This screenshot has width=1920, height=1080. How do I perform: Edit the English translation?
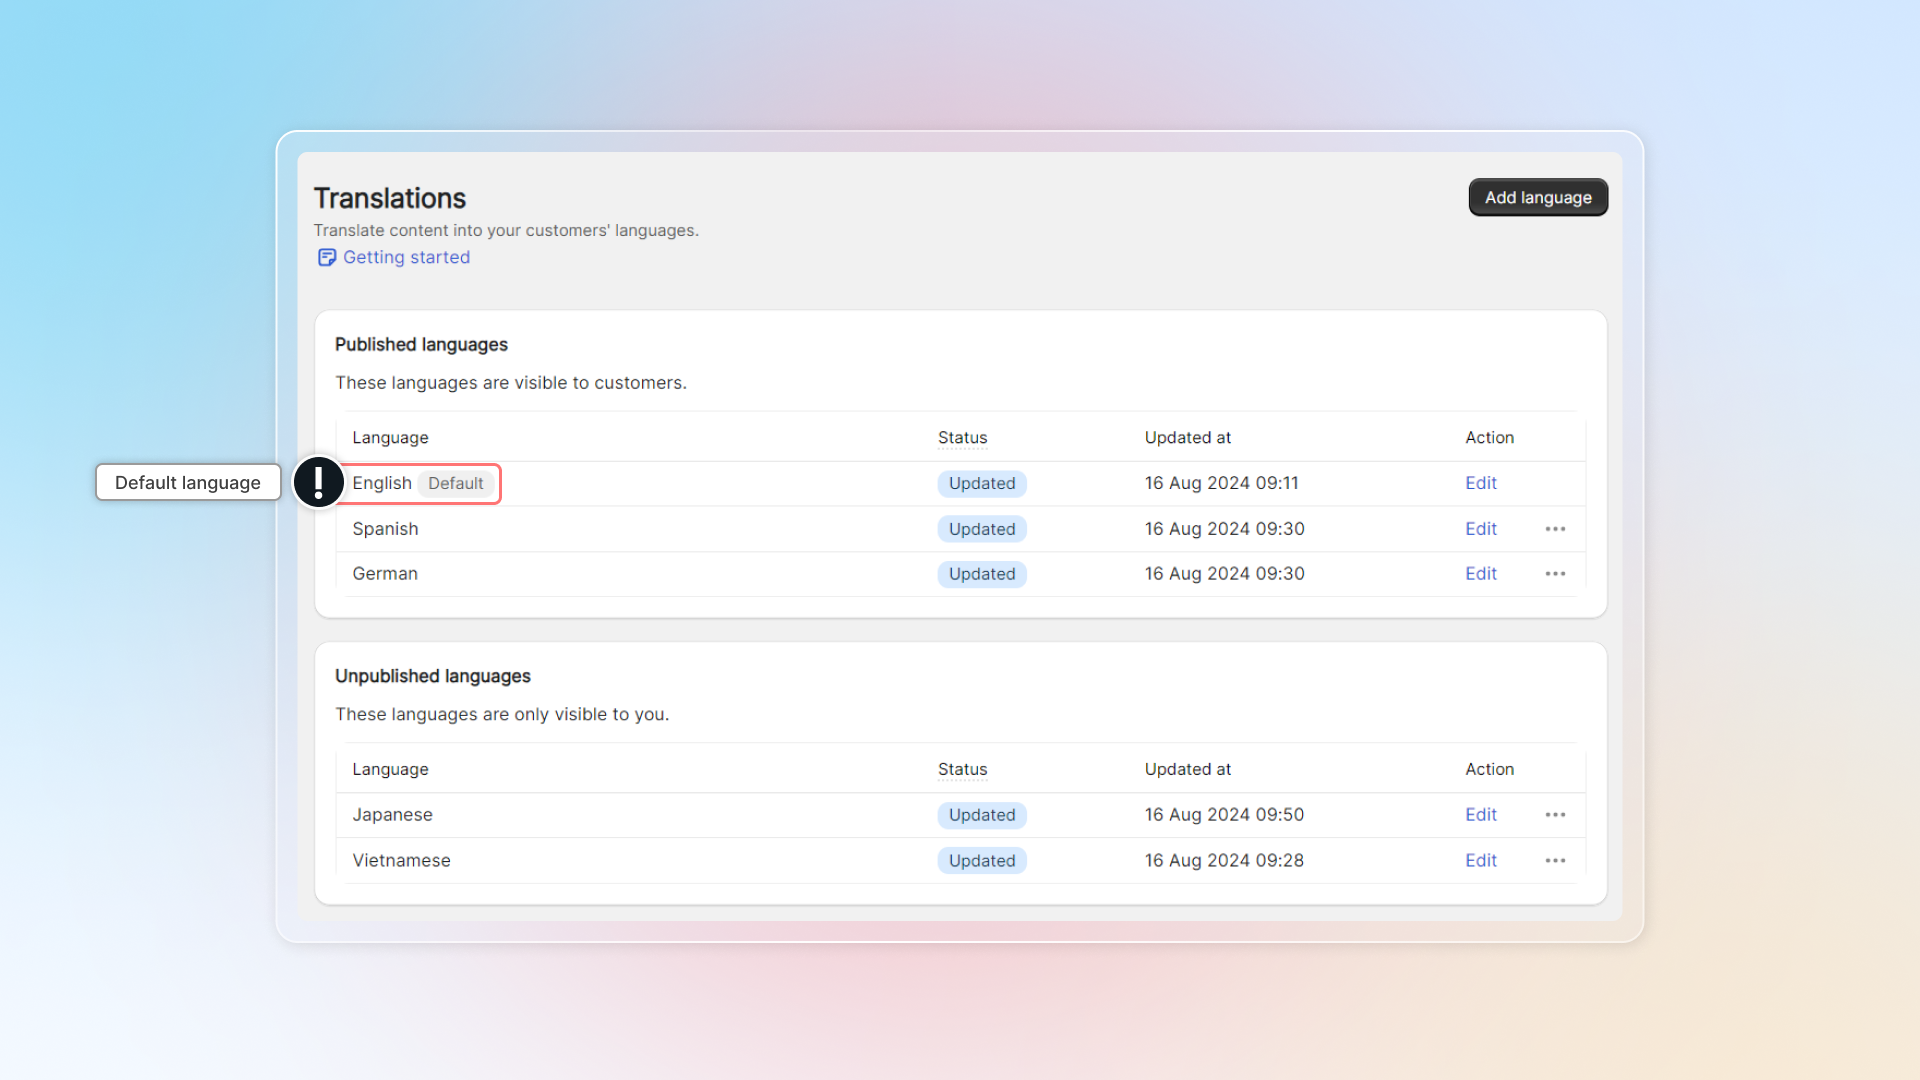[x=1480, y=483]
